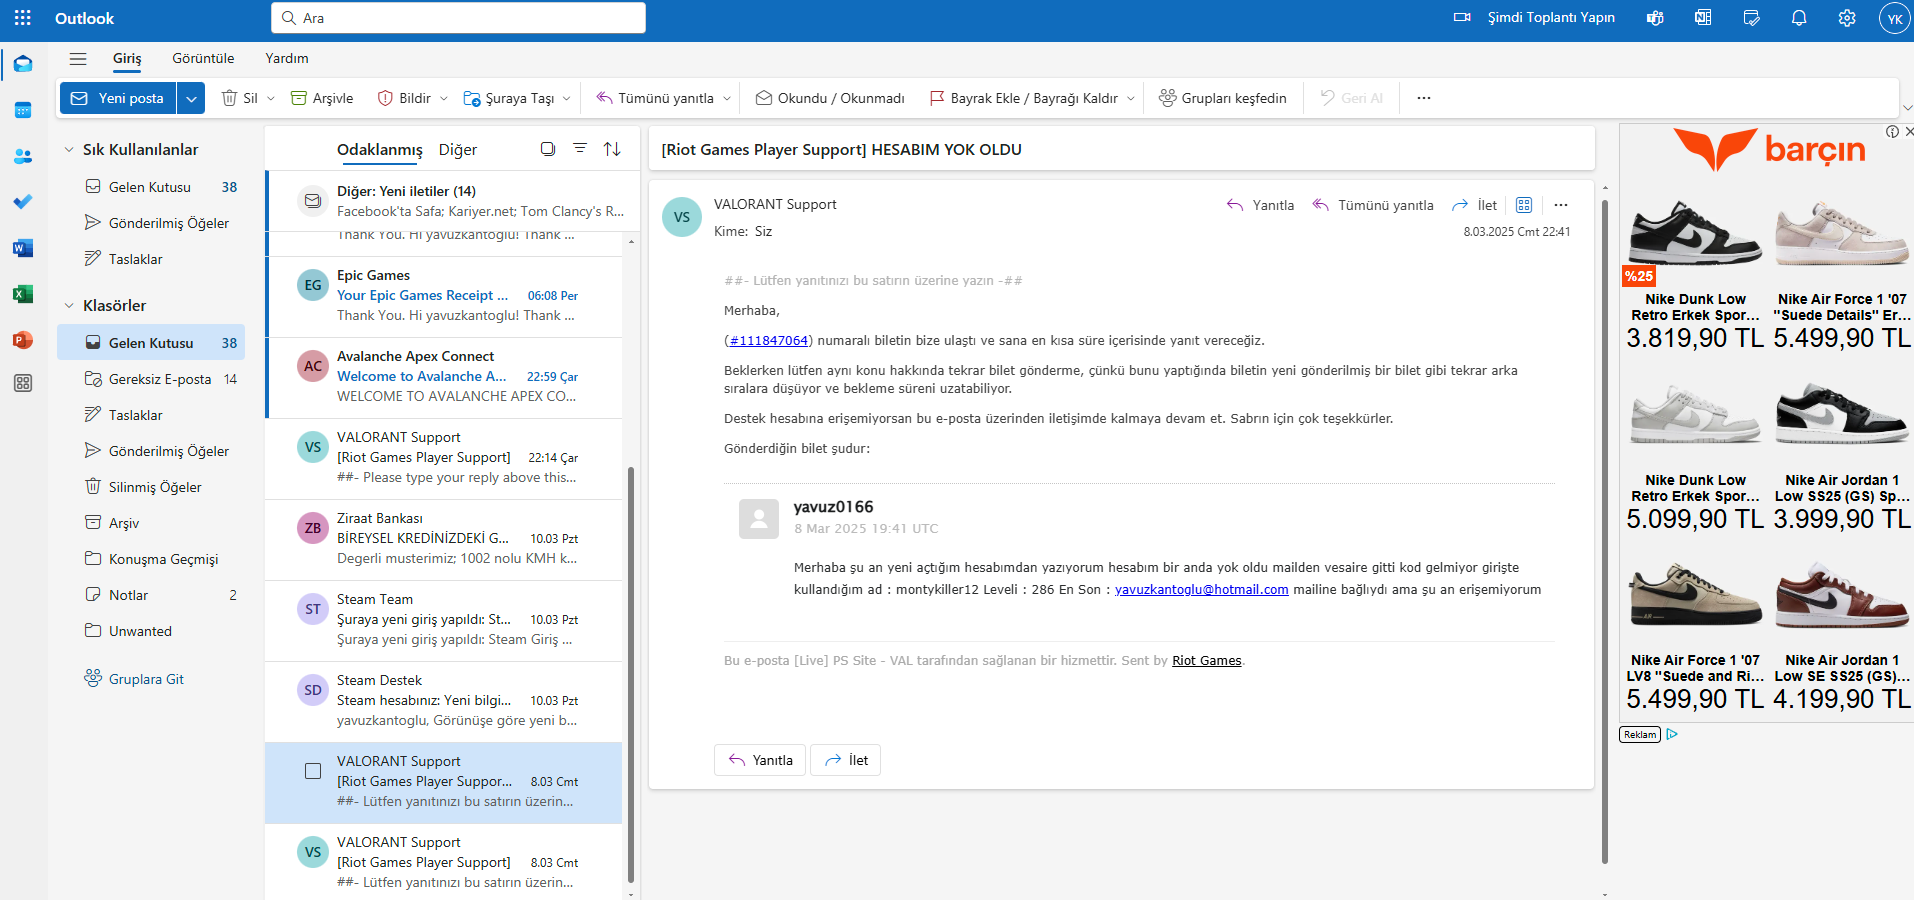The width and height of the screenshot is (1914, 900).
Task: Open Mail app in left rail
Action: 23,65
